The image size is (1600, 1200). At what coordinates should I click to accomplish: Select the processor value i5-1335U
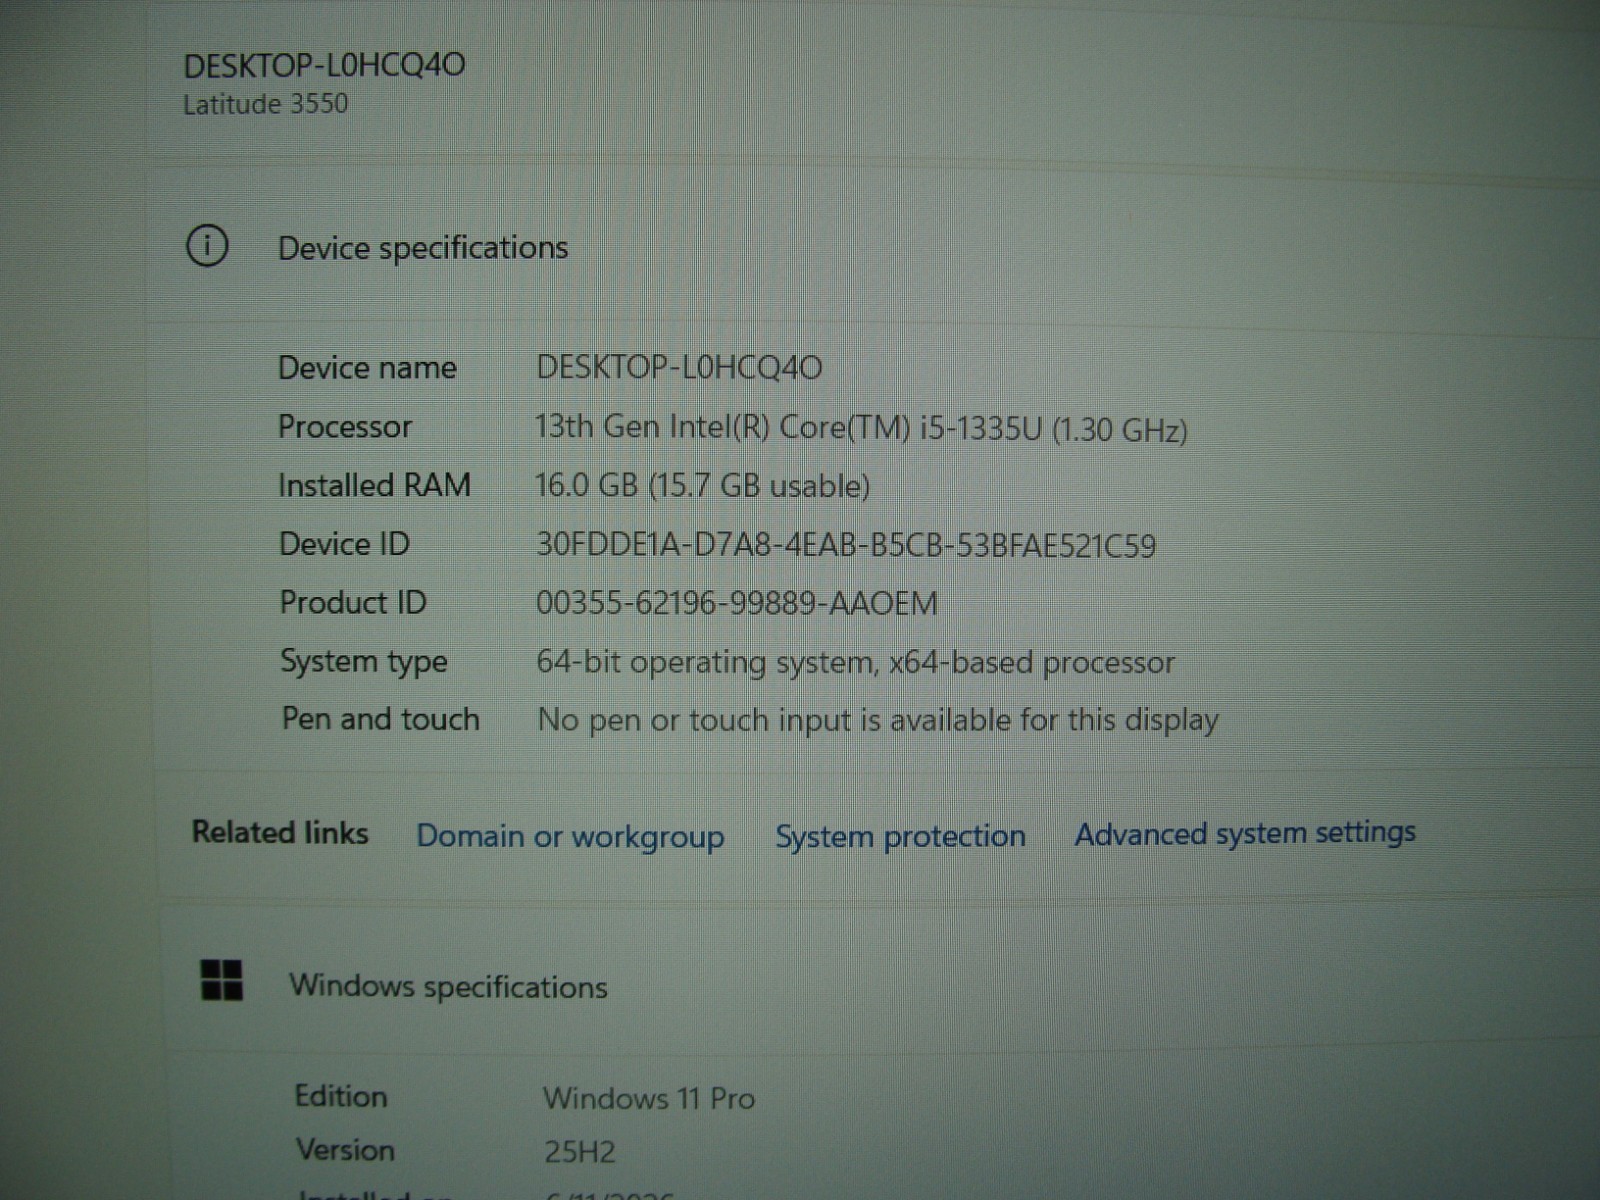click(x=861, y=429)
